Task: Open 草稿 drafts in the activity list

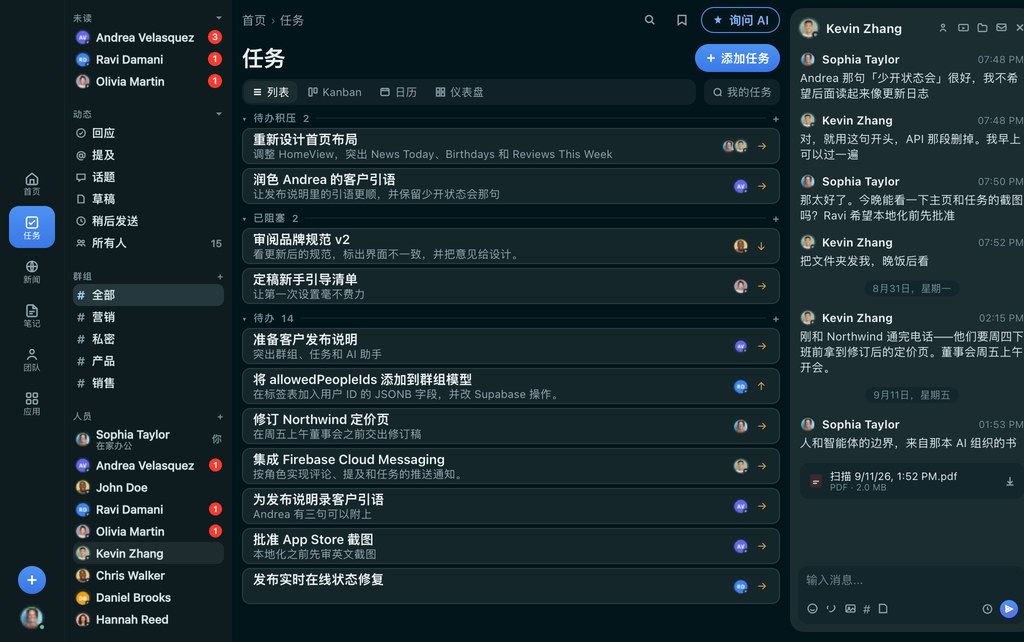Action: click(x=148, y=199)
